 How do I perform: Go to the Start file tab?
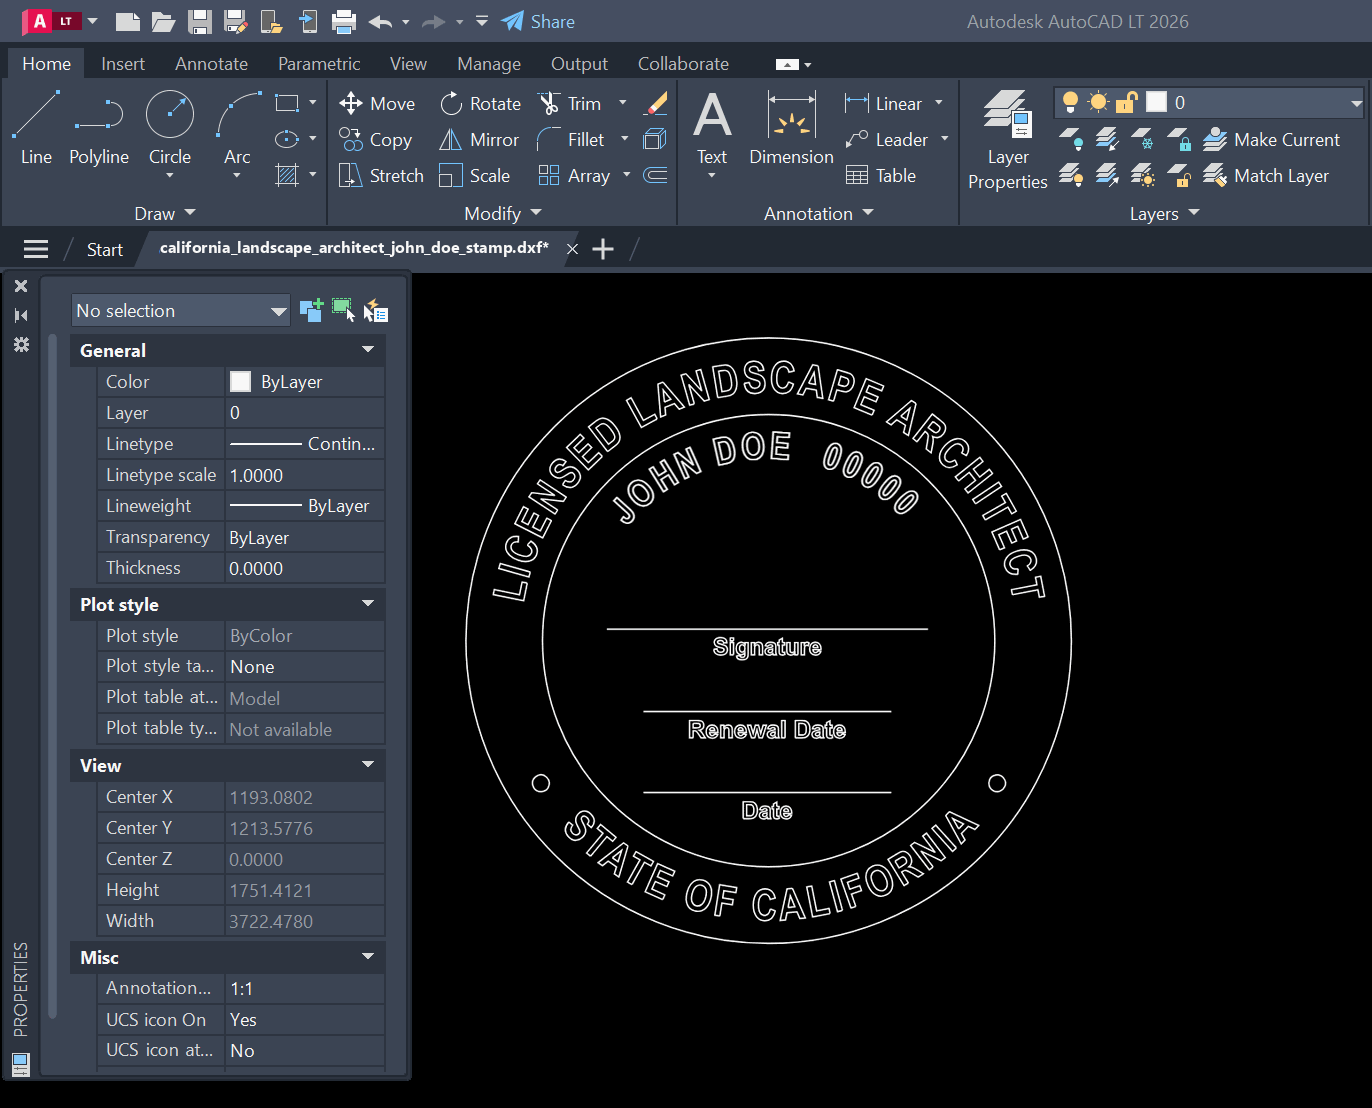105,249
